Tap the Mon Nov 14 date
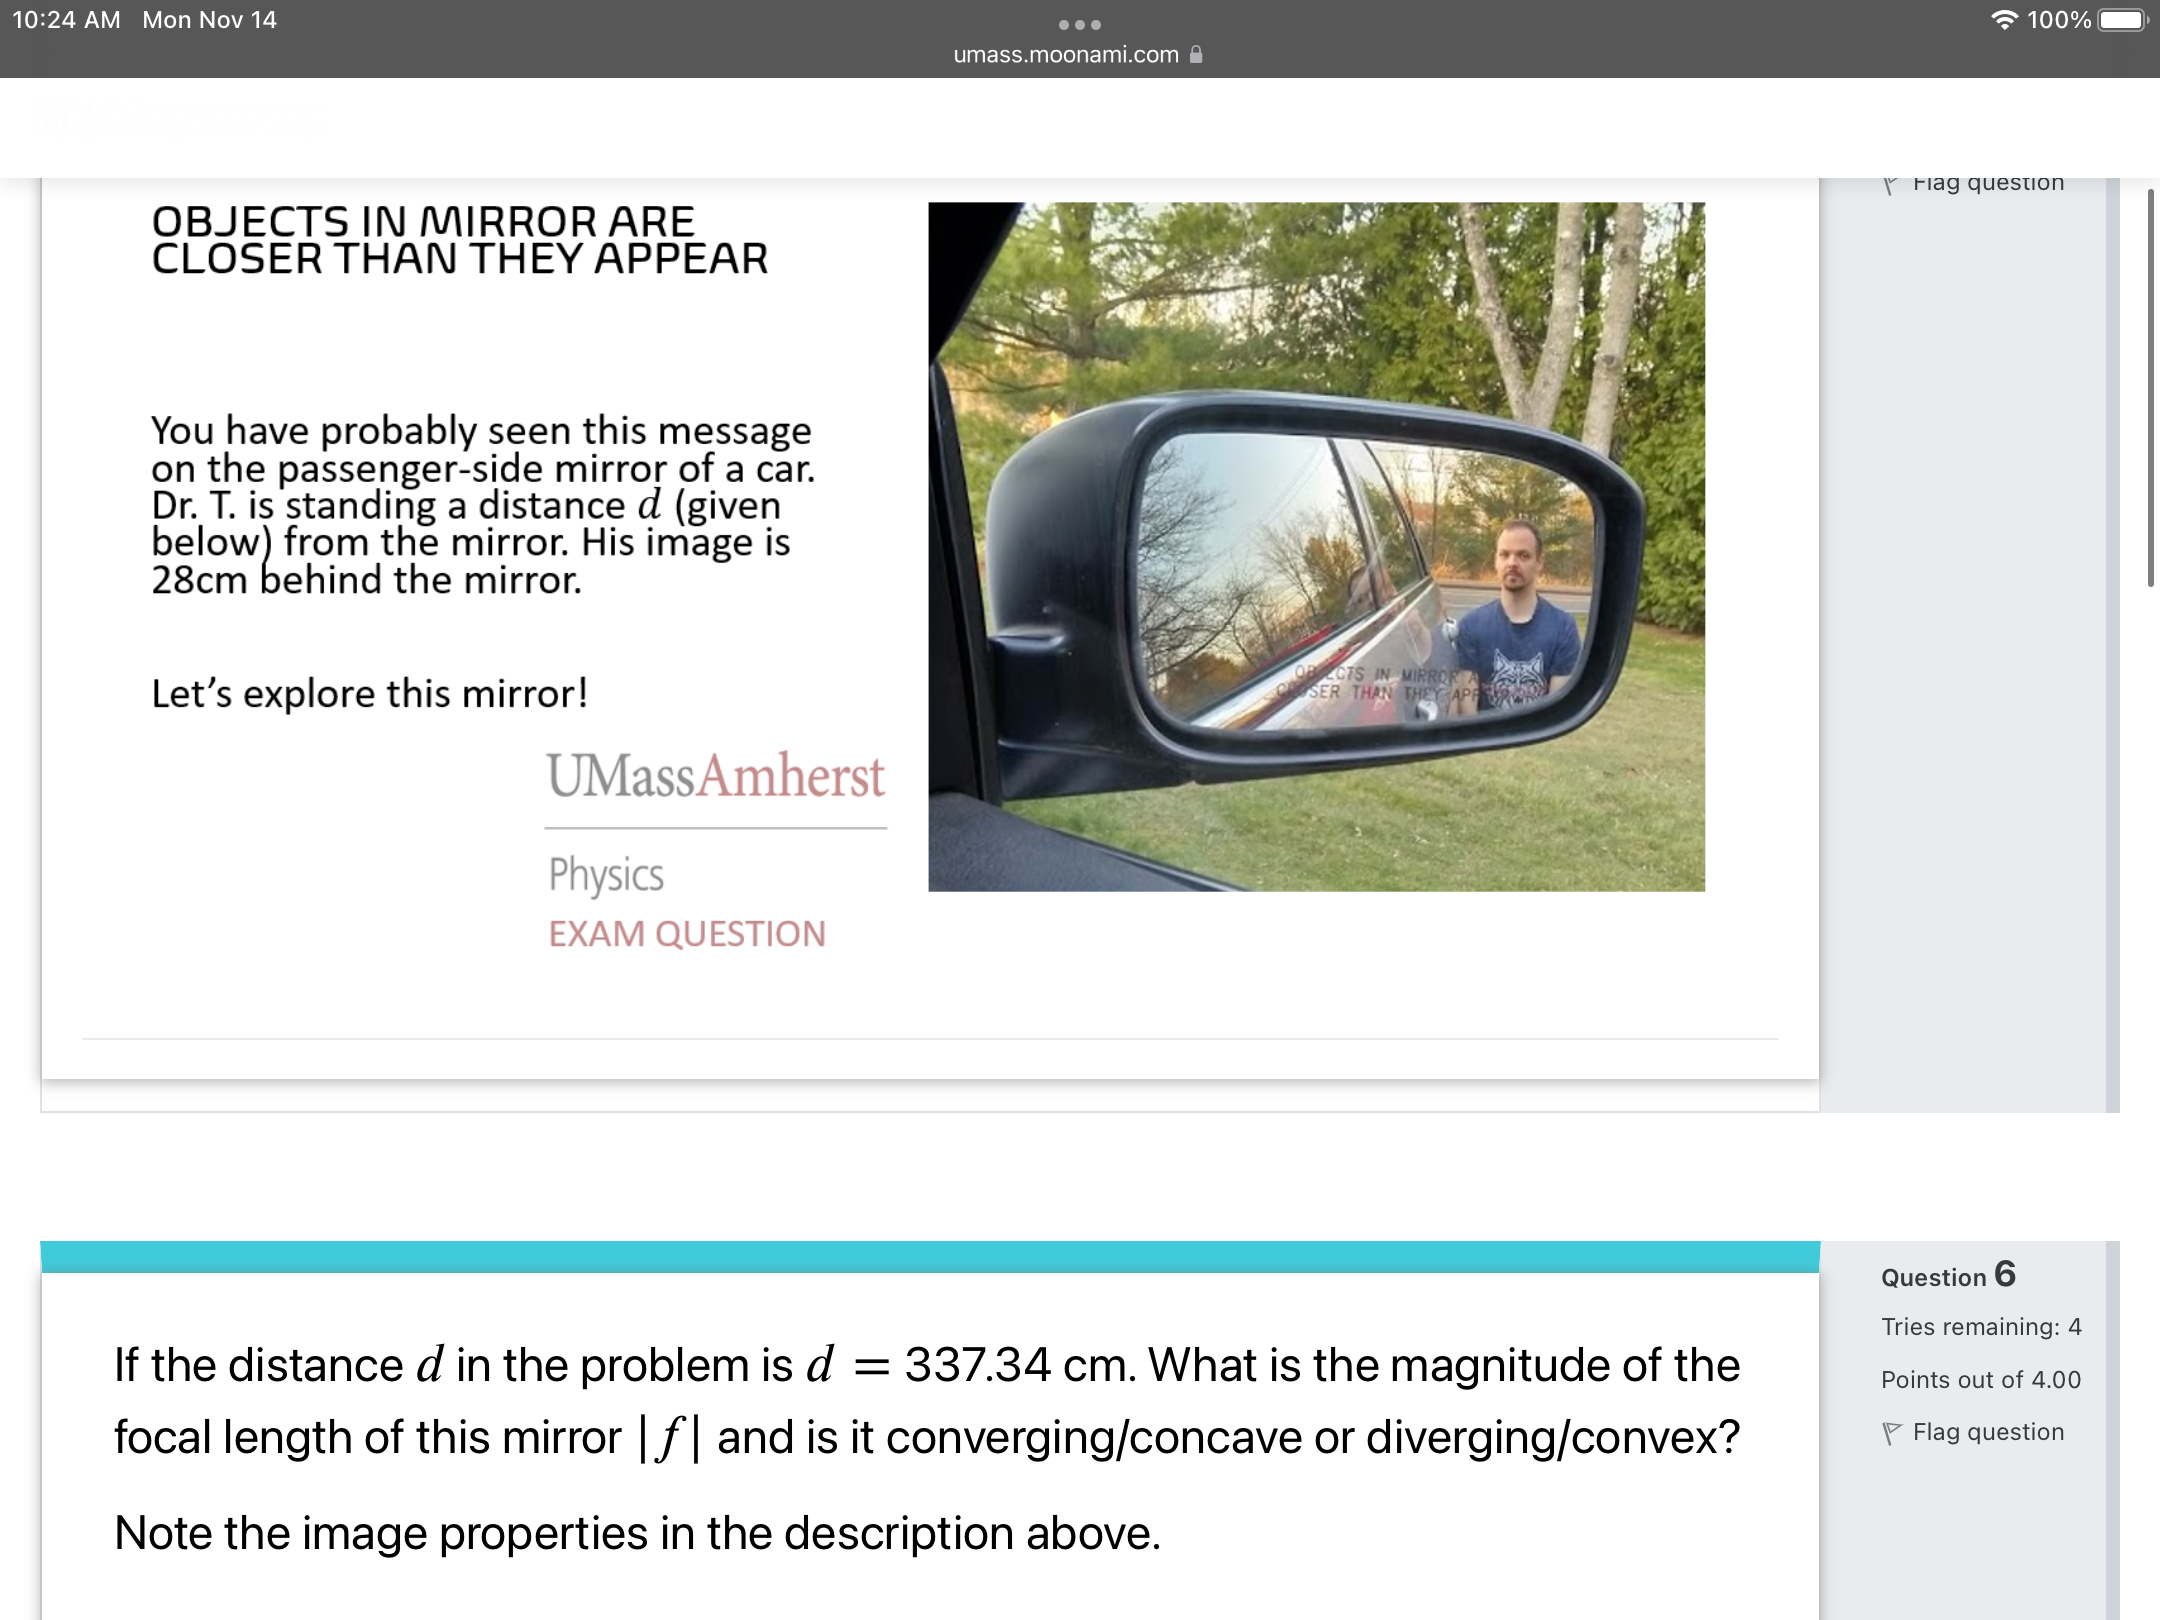 pyautogui.click(x=209, y=20)
